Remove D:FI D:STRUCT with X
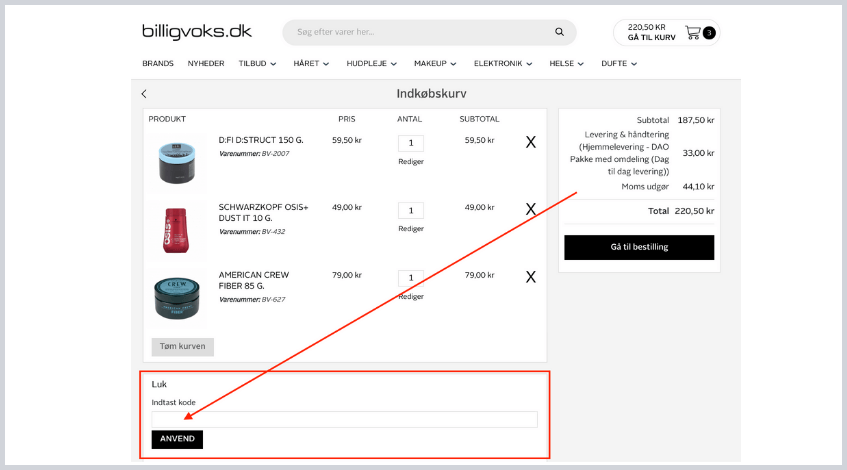 [530, 142]
